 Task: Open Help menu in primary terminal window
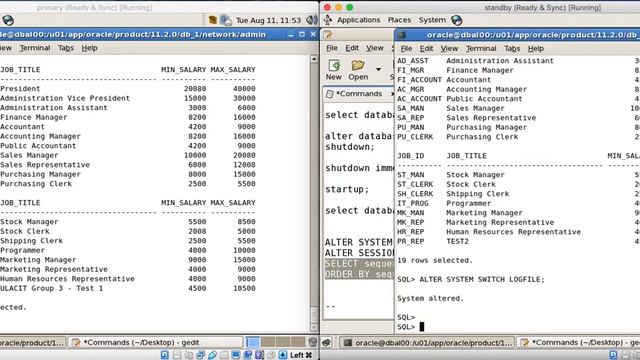pyautogui.click(x=89, y=48)
